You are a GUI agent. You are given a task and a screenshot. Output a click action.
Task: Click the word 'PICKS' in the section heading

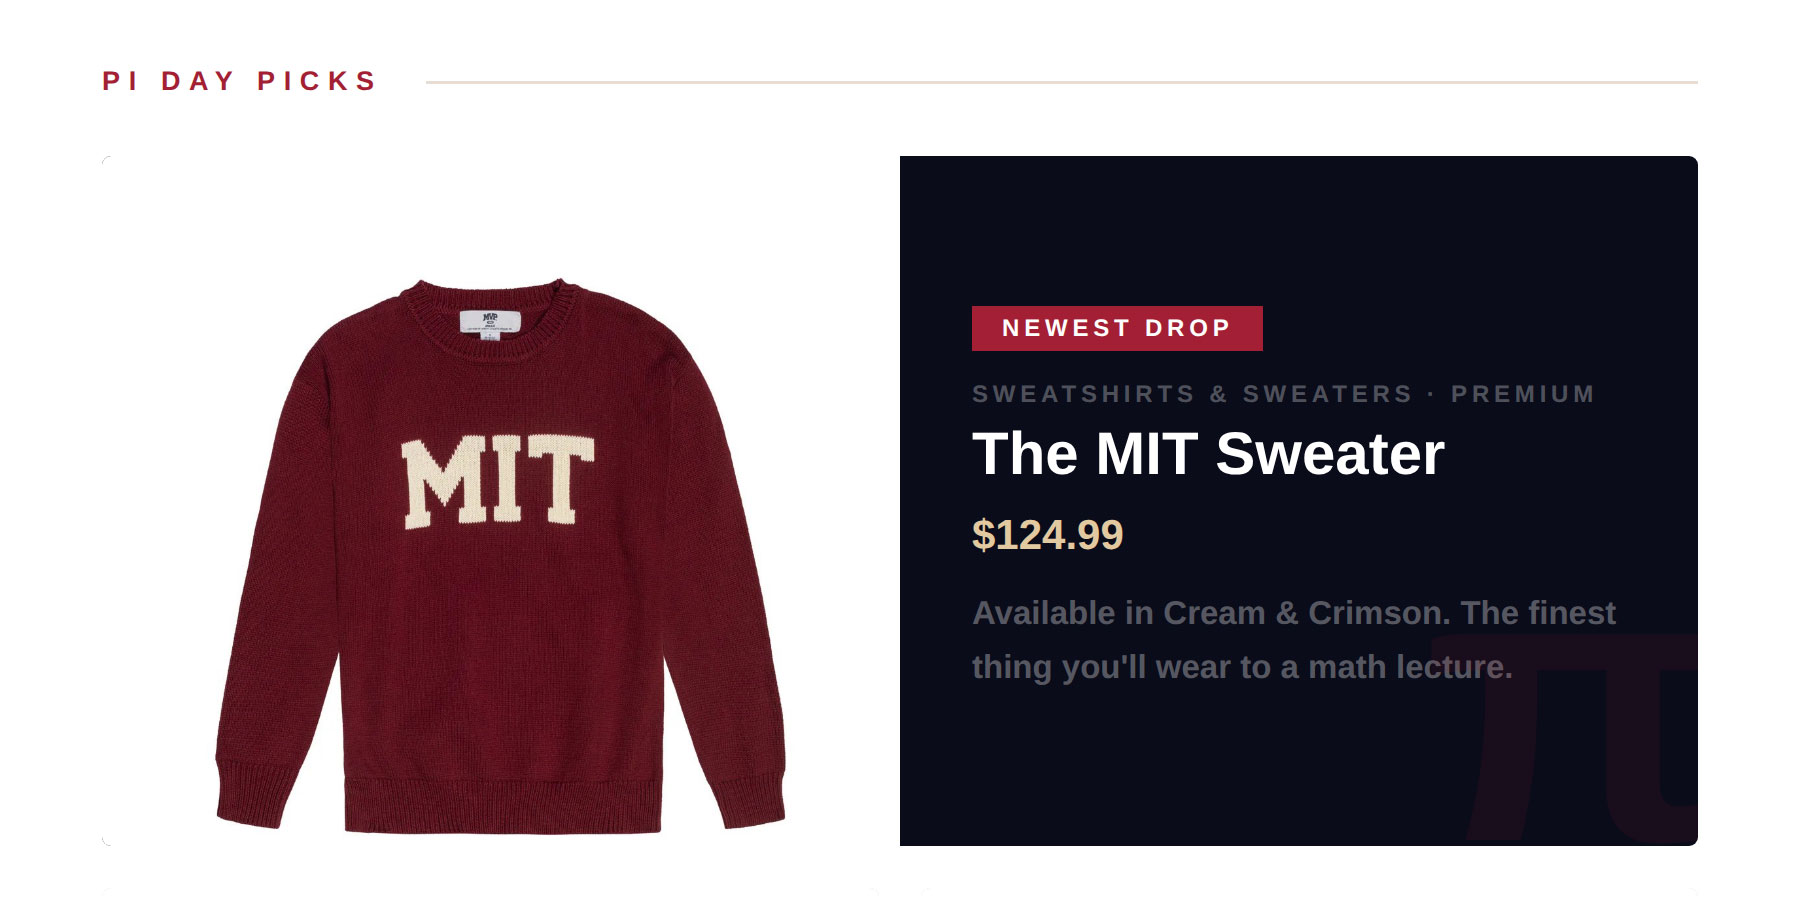[x=317, y=81]
